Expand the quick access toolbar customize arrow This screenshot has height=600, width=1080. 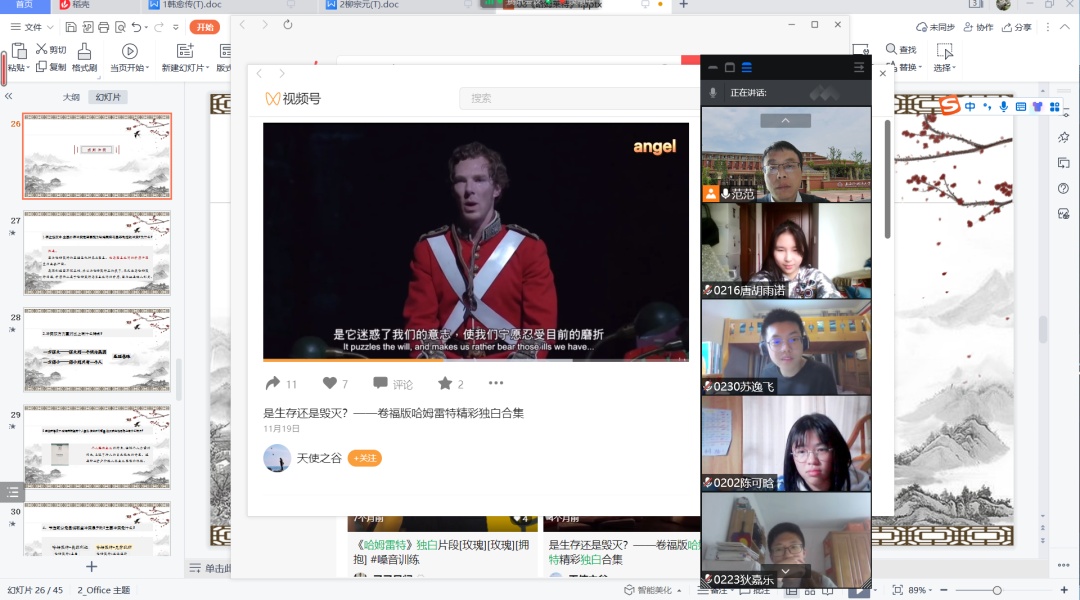click(176, 27)
